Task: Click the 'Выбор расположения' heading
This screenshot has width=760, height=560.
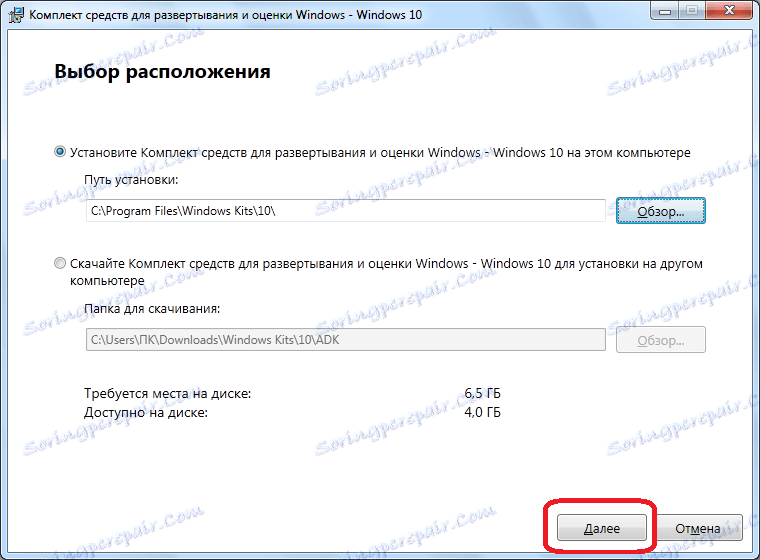Action: tap(162, 71)
